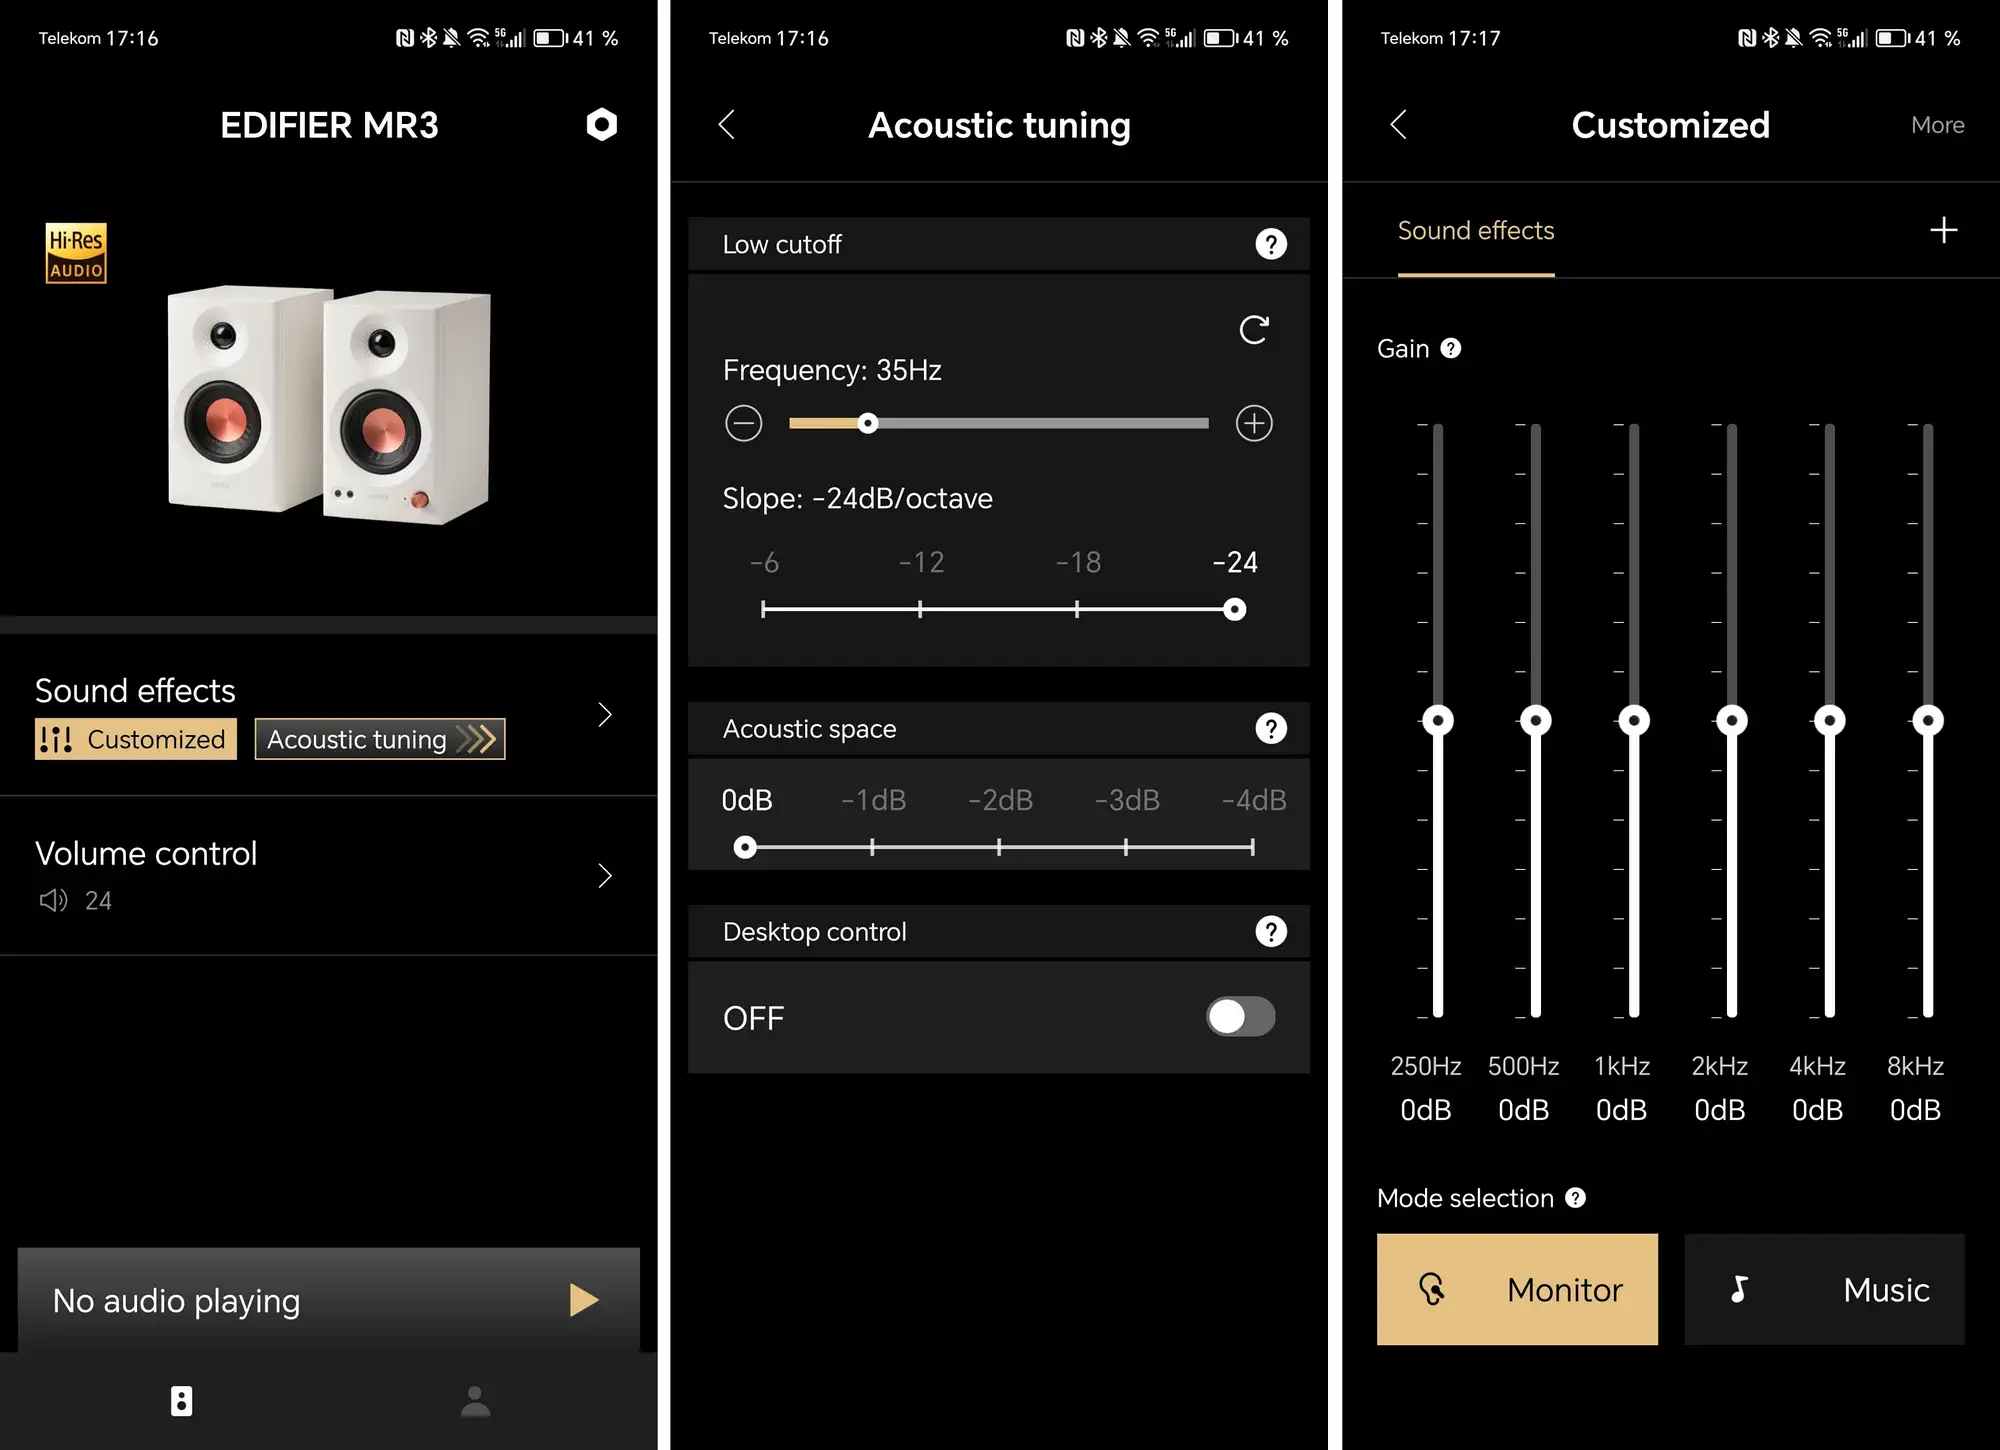Open the speaker device tab in bottom navigation

coord(181,1401)
